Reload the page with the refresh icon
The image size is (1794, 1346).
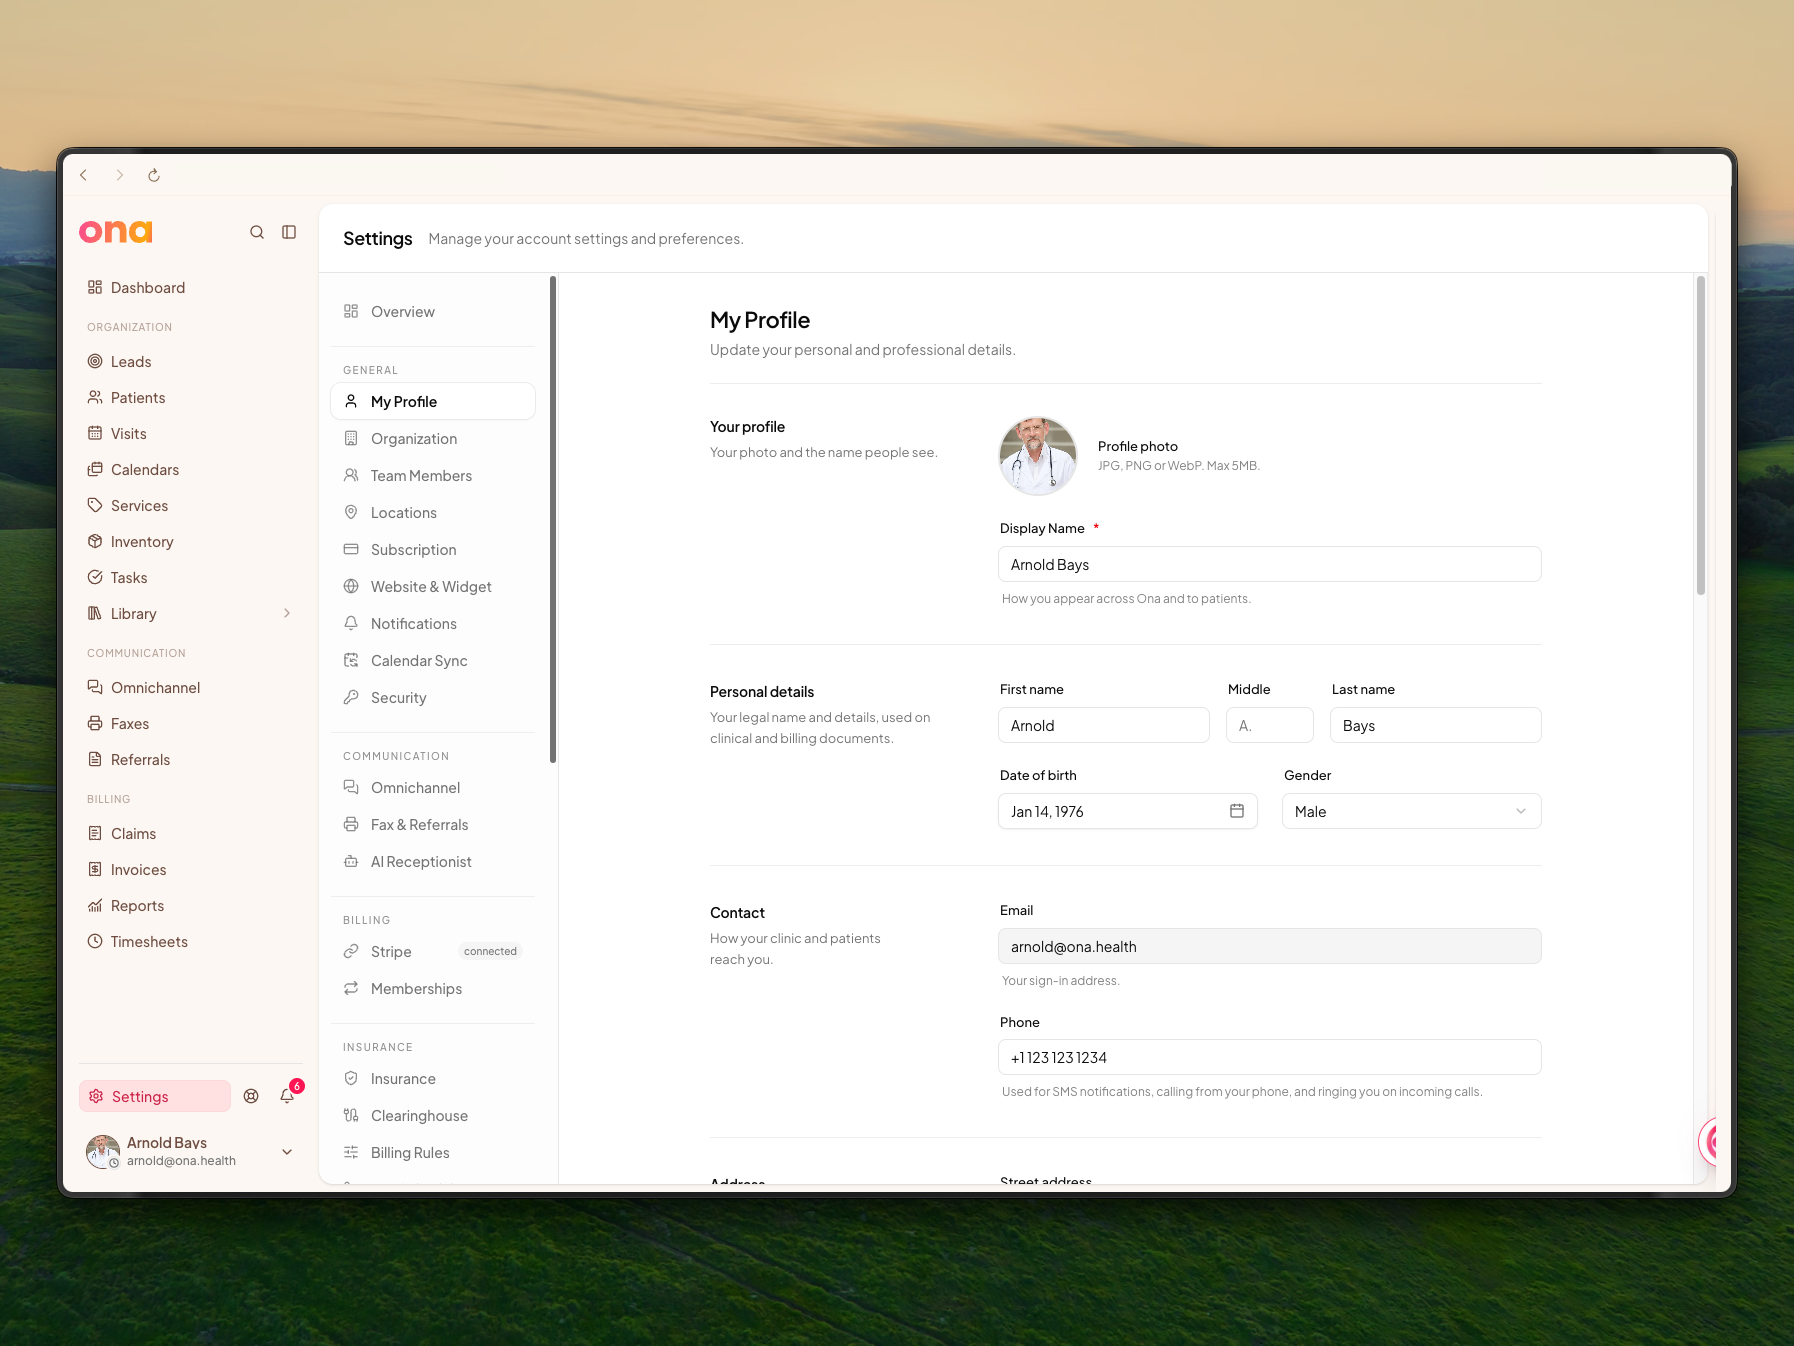[154, 175]
